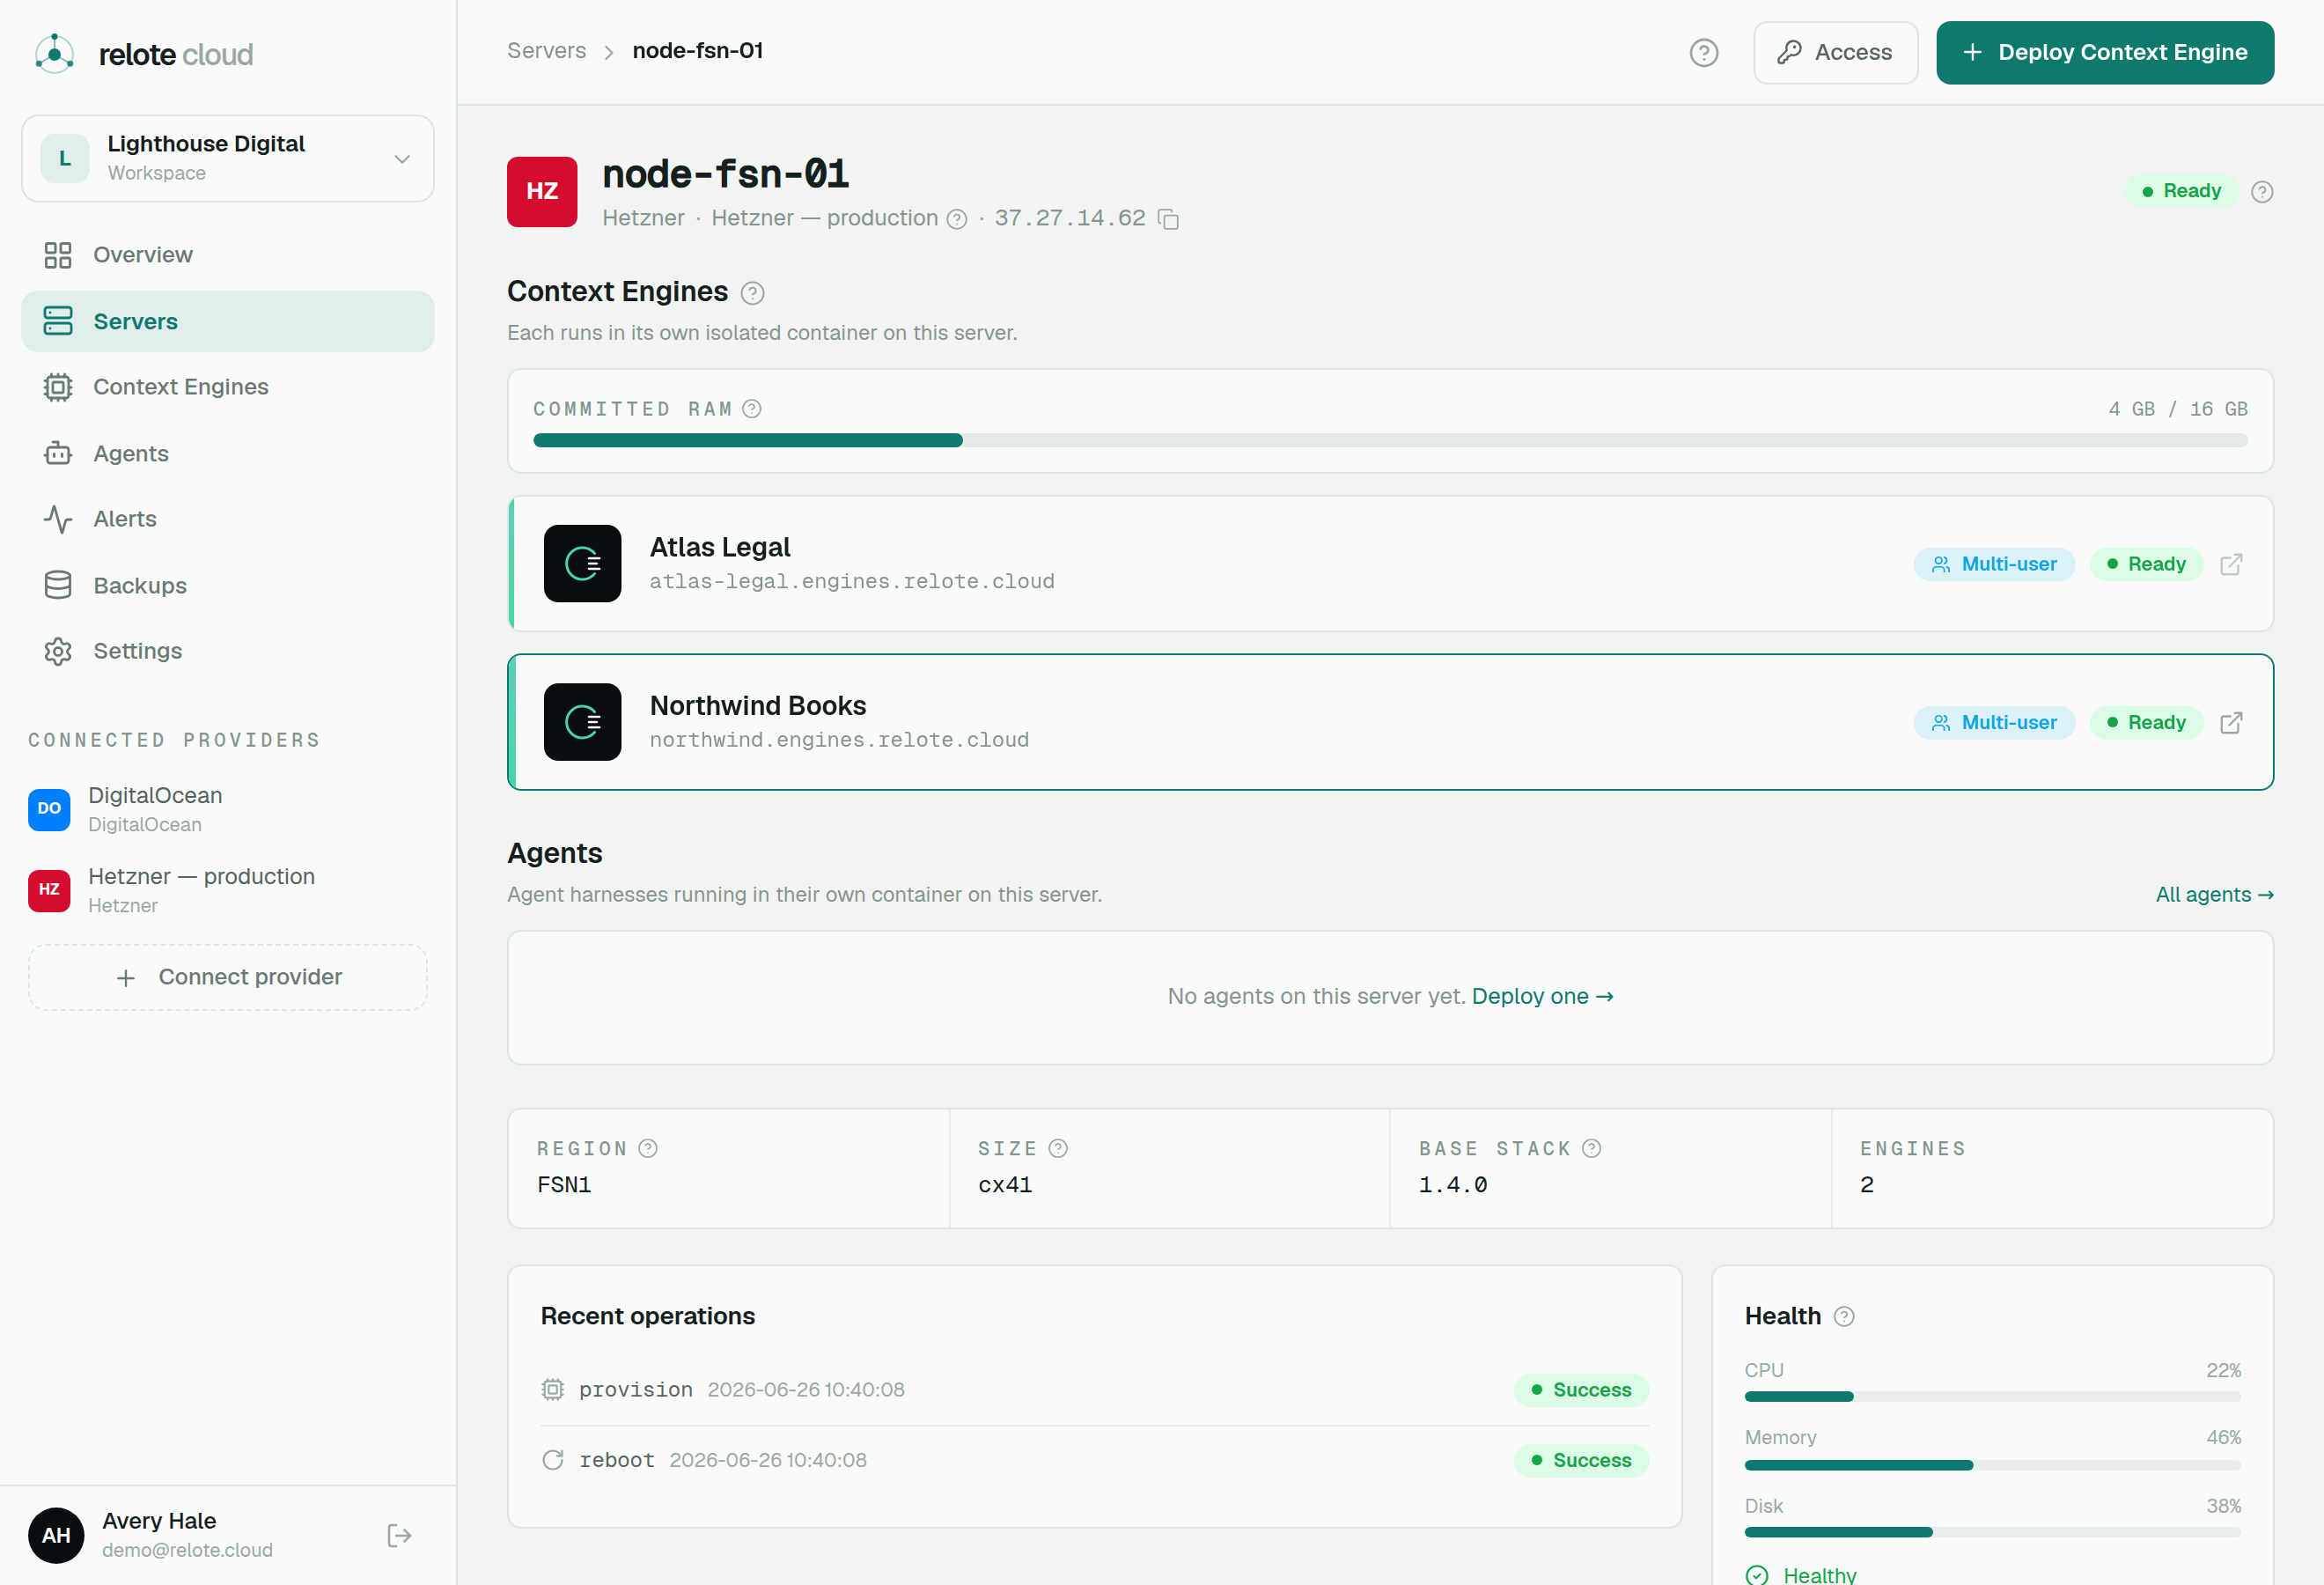Click help icon next to Size label
Image resolution: width=2324 pixels, height=1585 pixels.
coord(1058,1148)
